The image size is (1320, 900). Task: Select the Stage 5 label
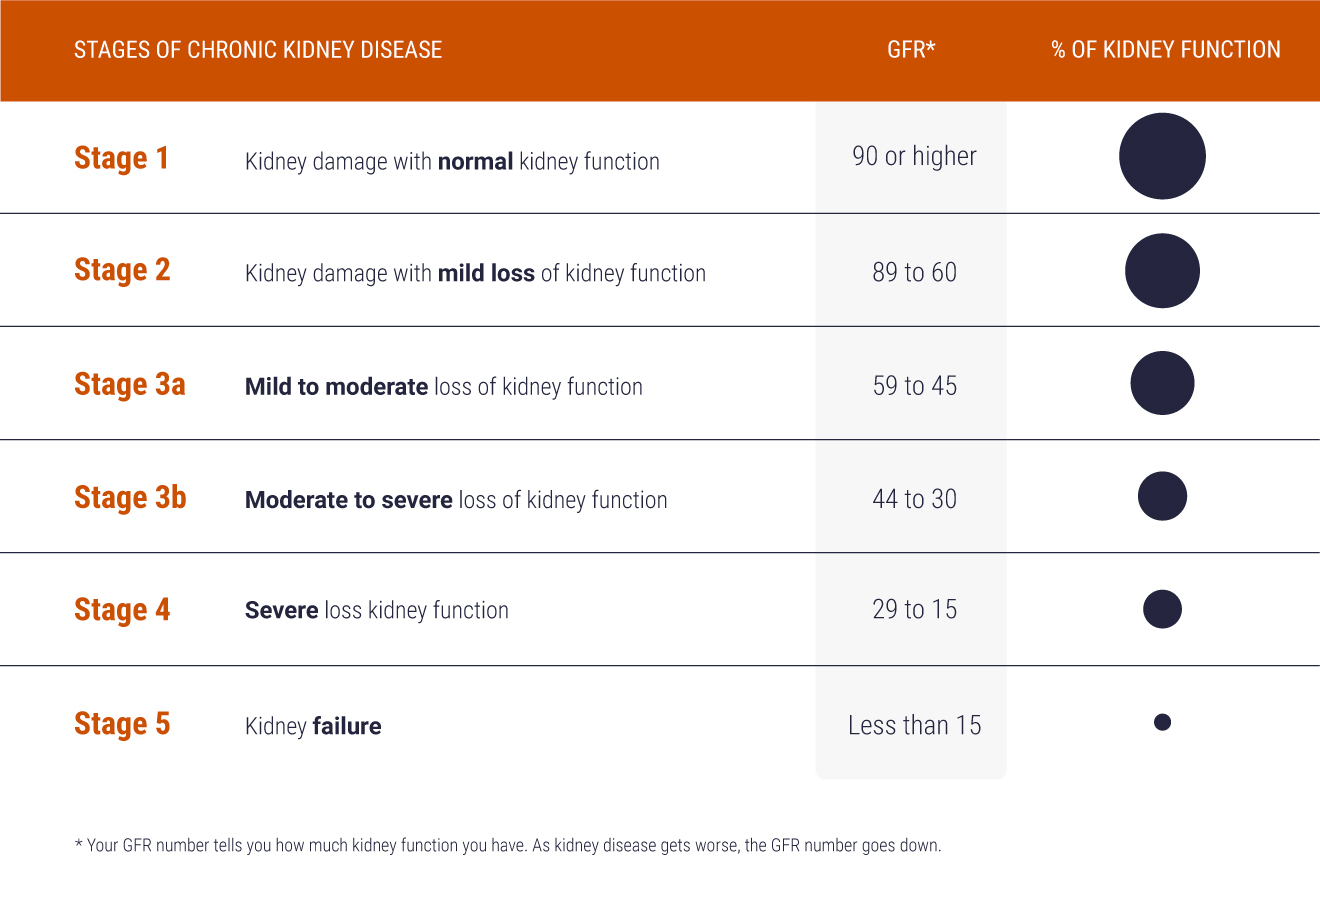click(122, 723)
